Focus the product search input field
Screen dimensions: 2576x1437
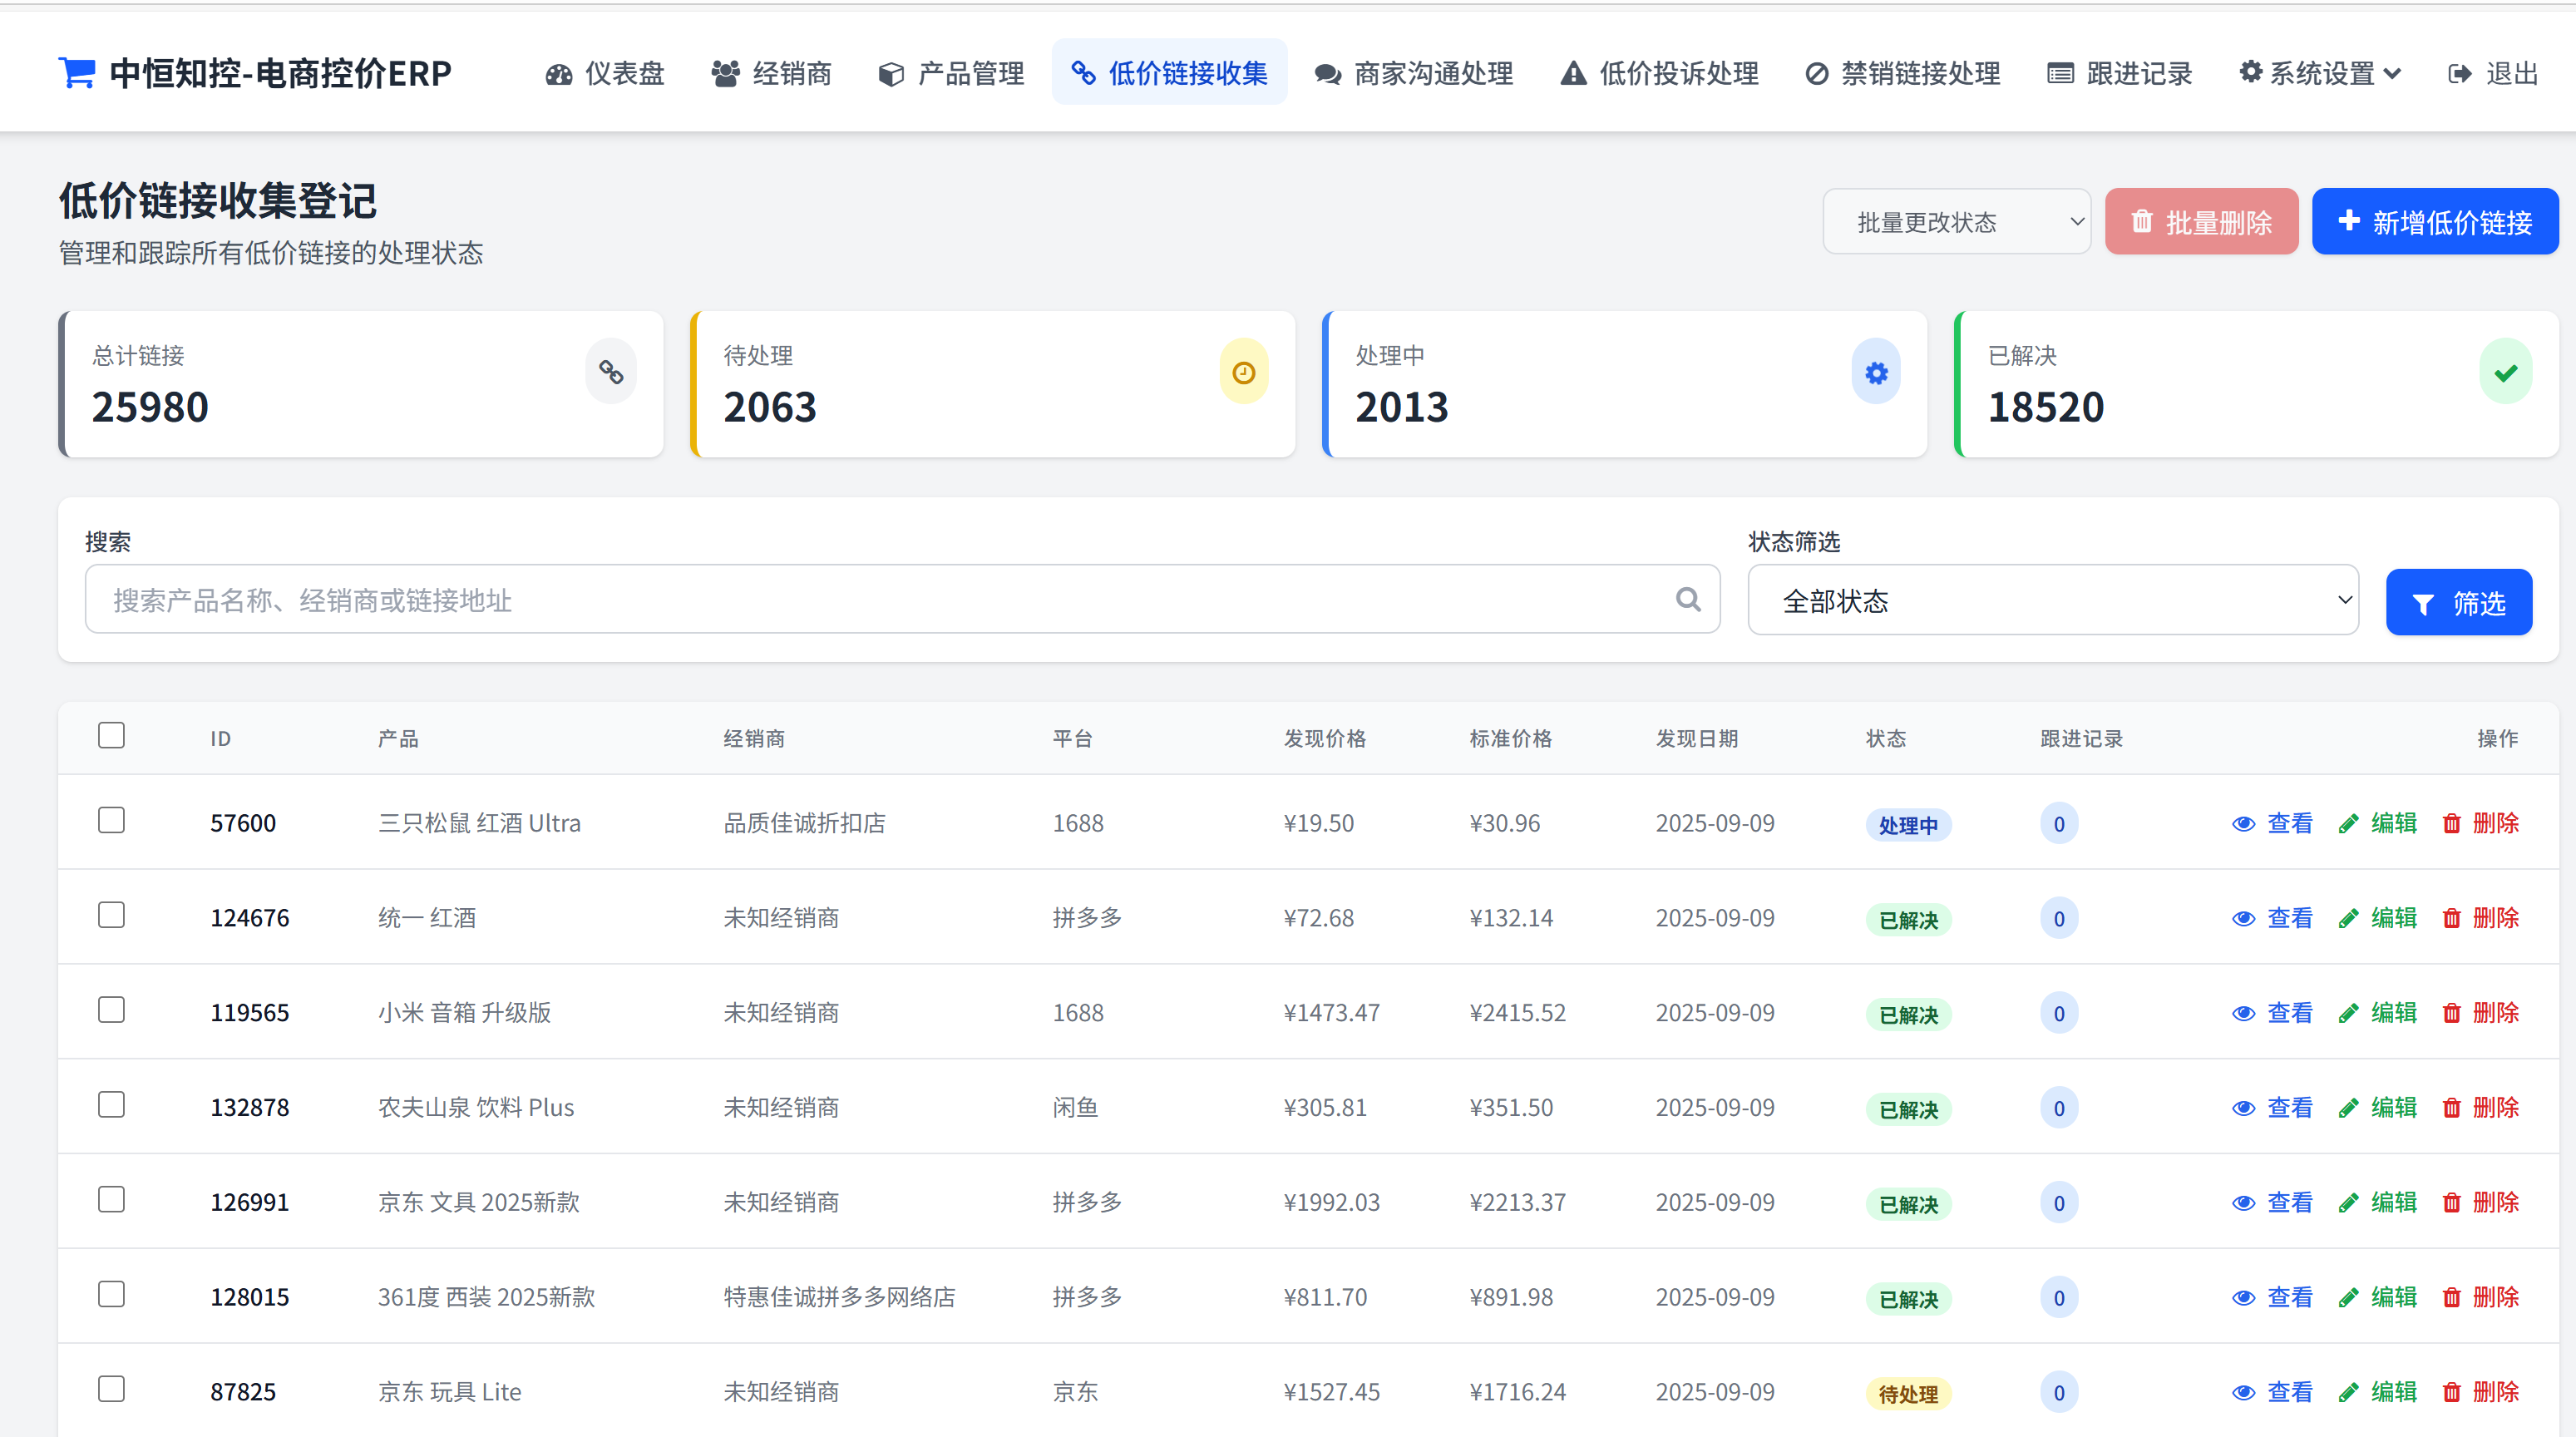[880, 599]
